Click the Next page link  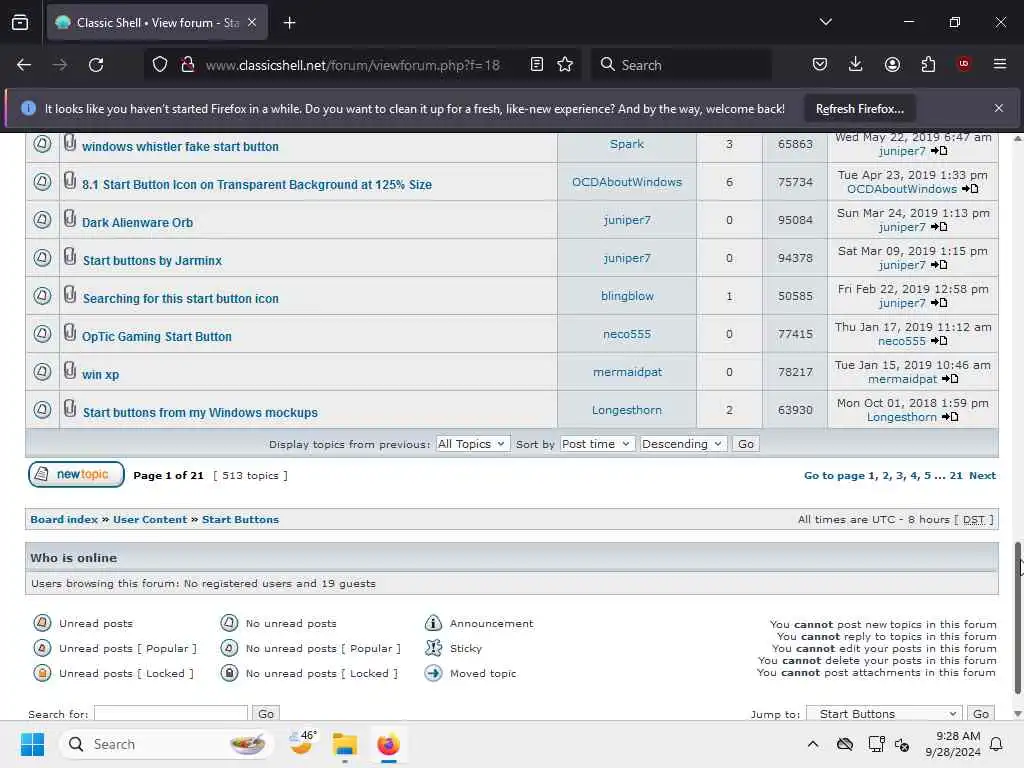coord(983,475)
